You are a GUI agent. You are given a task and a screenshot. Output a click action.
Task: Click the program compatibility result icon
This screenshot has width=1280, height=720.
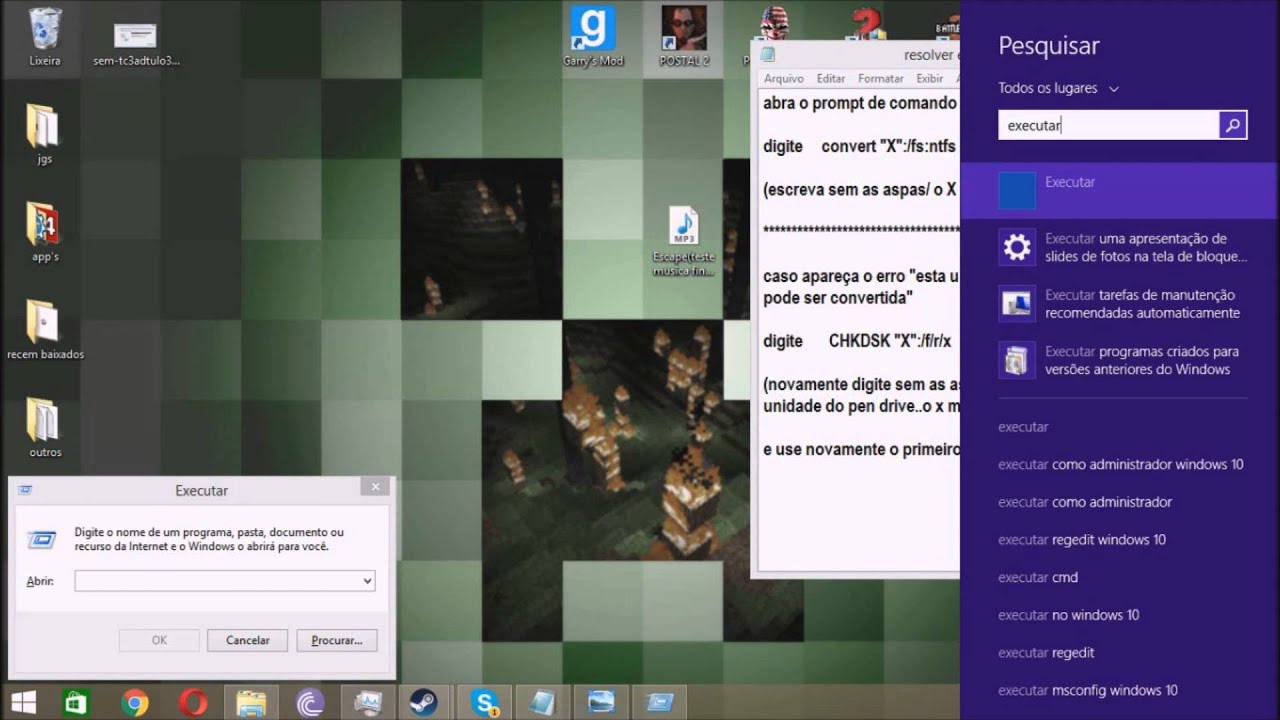(1017, 360)
